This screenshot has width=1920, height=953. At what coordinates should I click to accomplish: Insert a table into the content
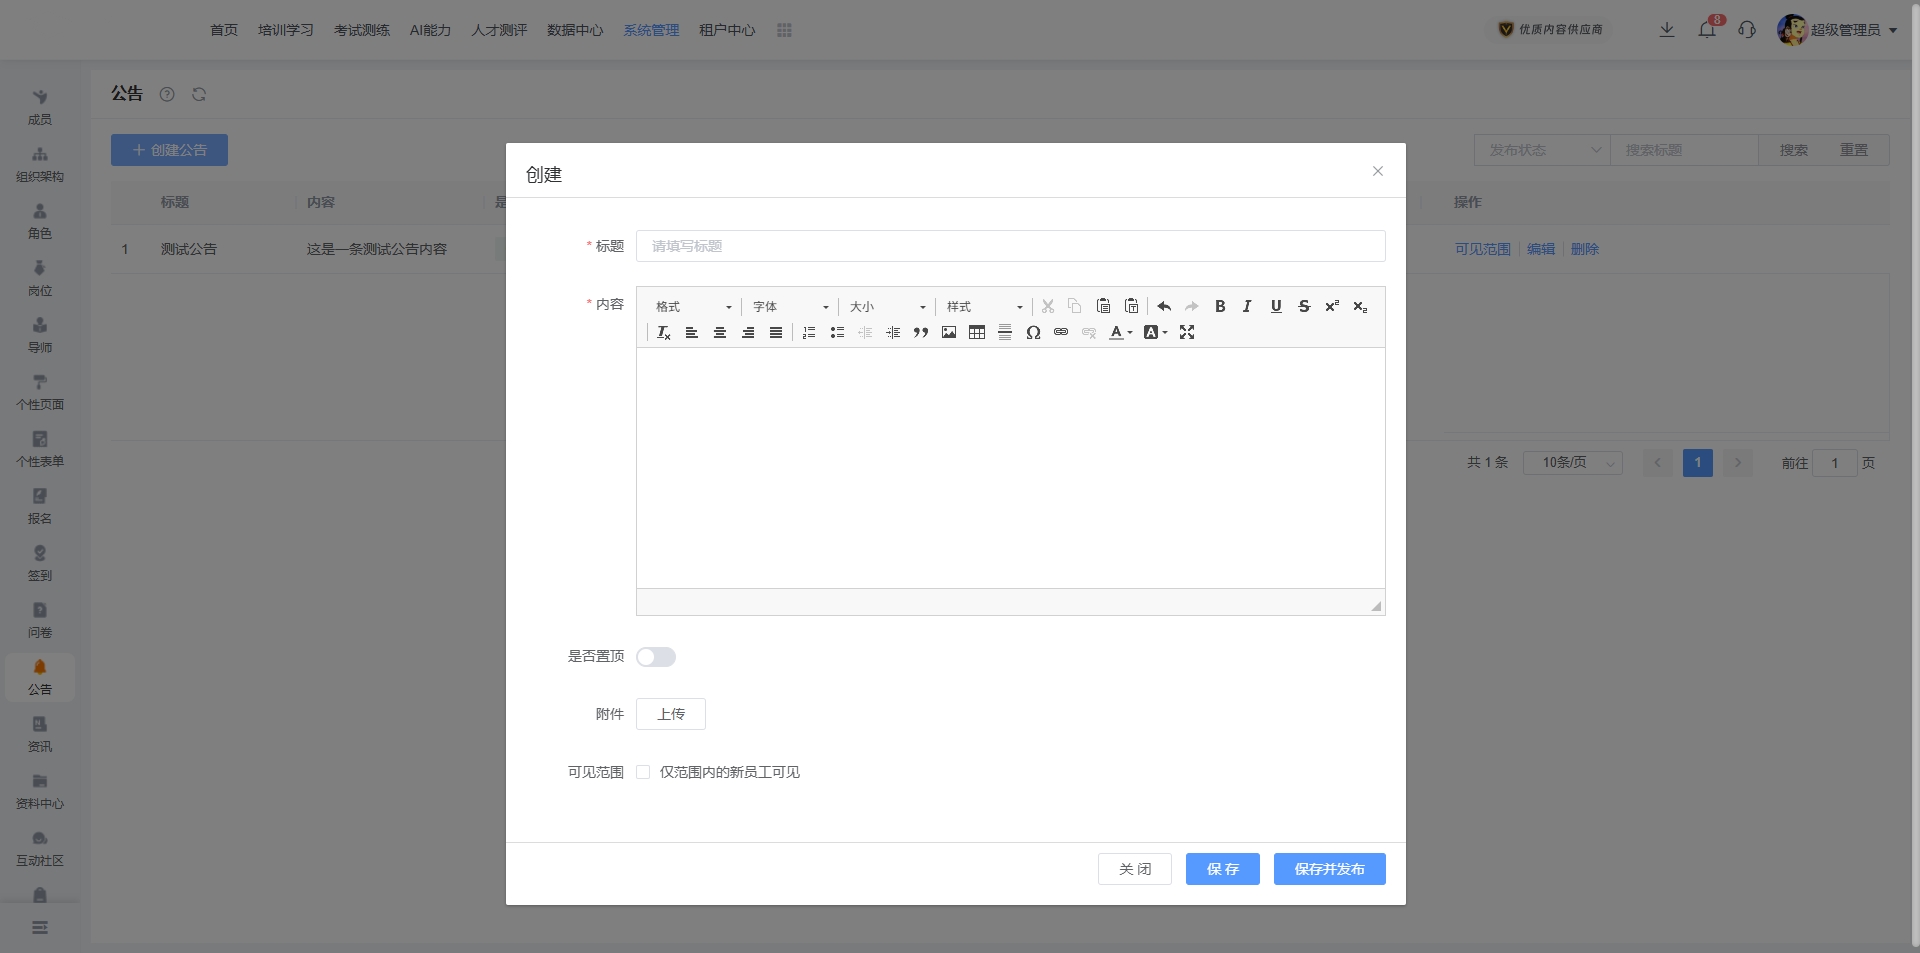point(977,332)
